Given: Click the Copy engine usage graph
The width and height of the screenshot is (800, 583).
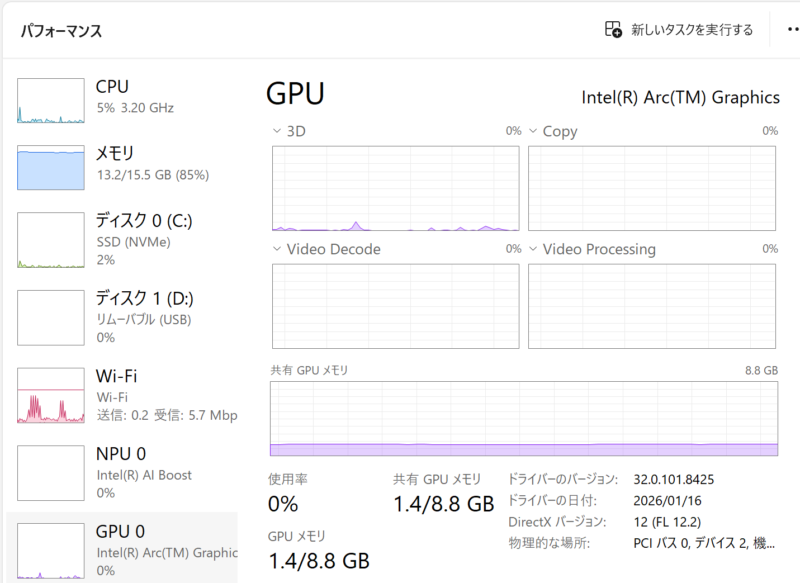Looking at the screenshot, I should pyautogui.click(x=652, y=188).
